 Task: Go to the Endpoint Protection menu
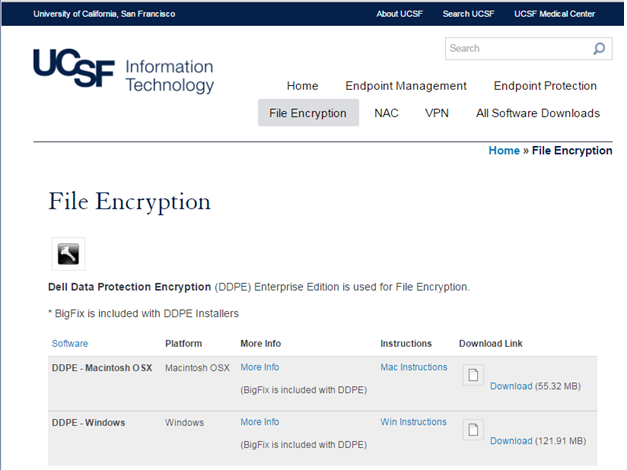click(x=545, y=86)
